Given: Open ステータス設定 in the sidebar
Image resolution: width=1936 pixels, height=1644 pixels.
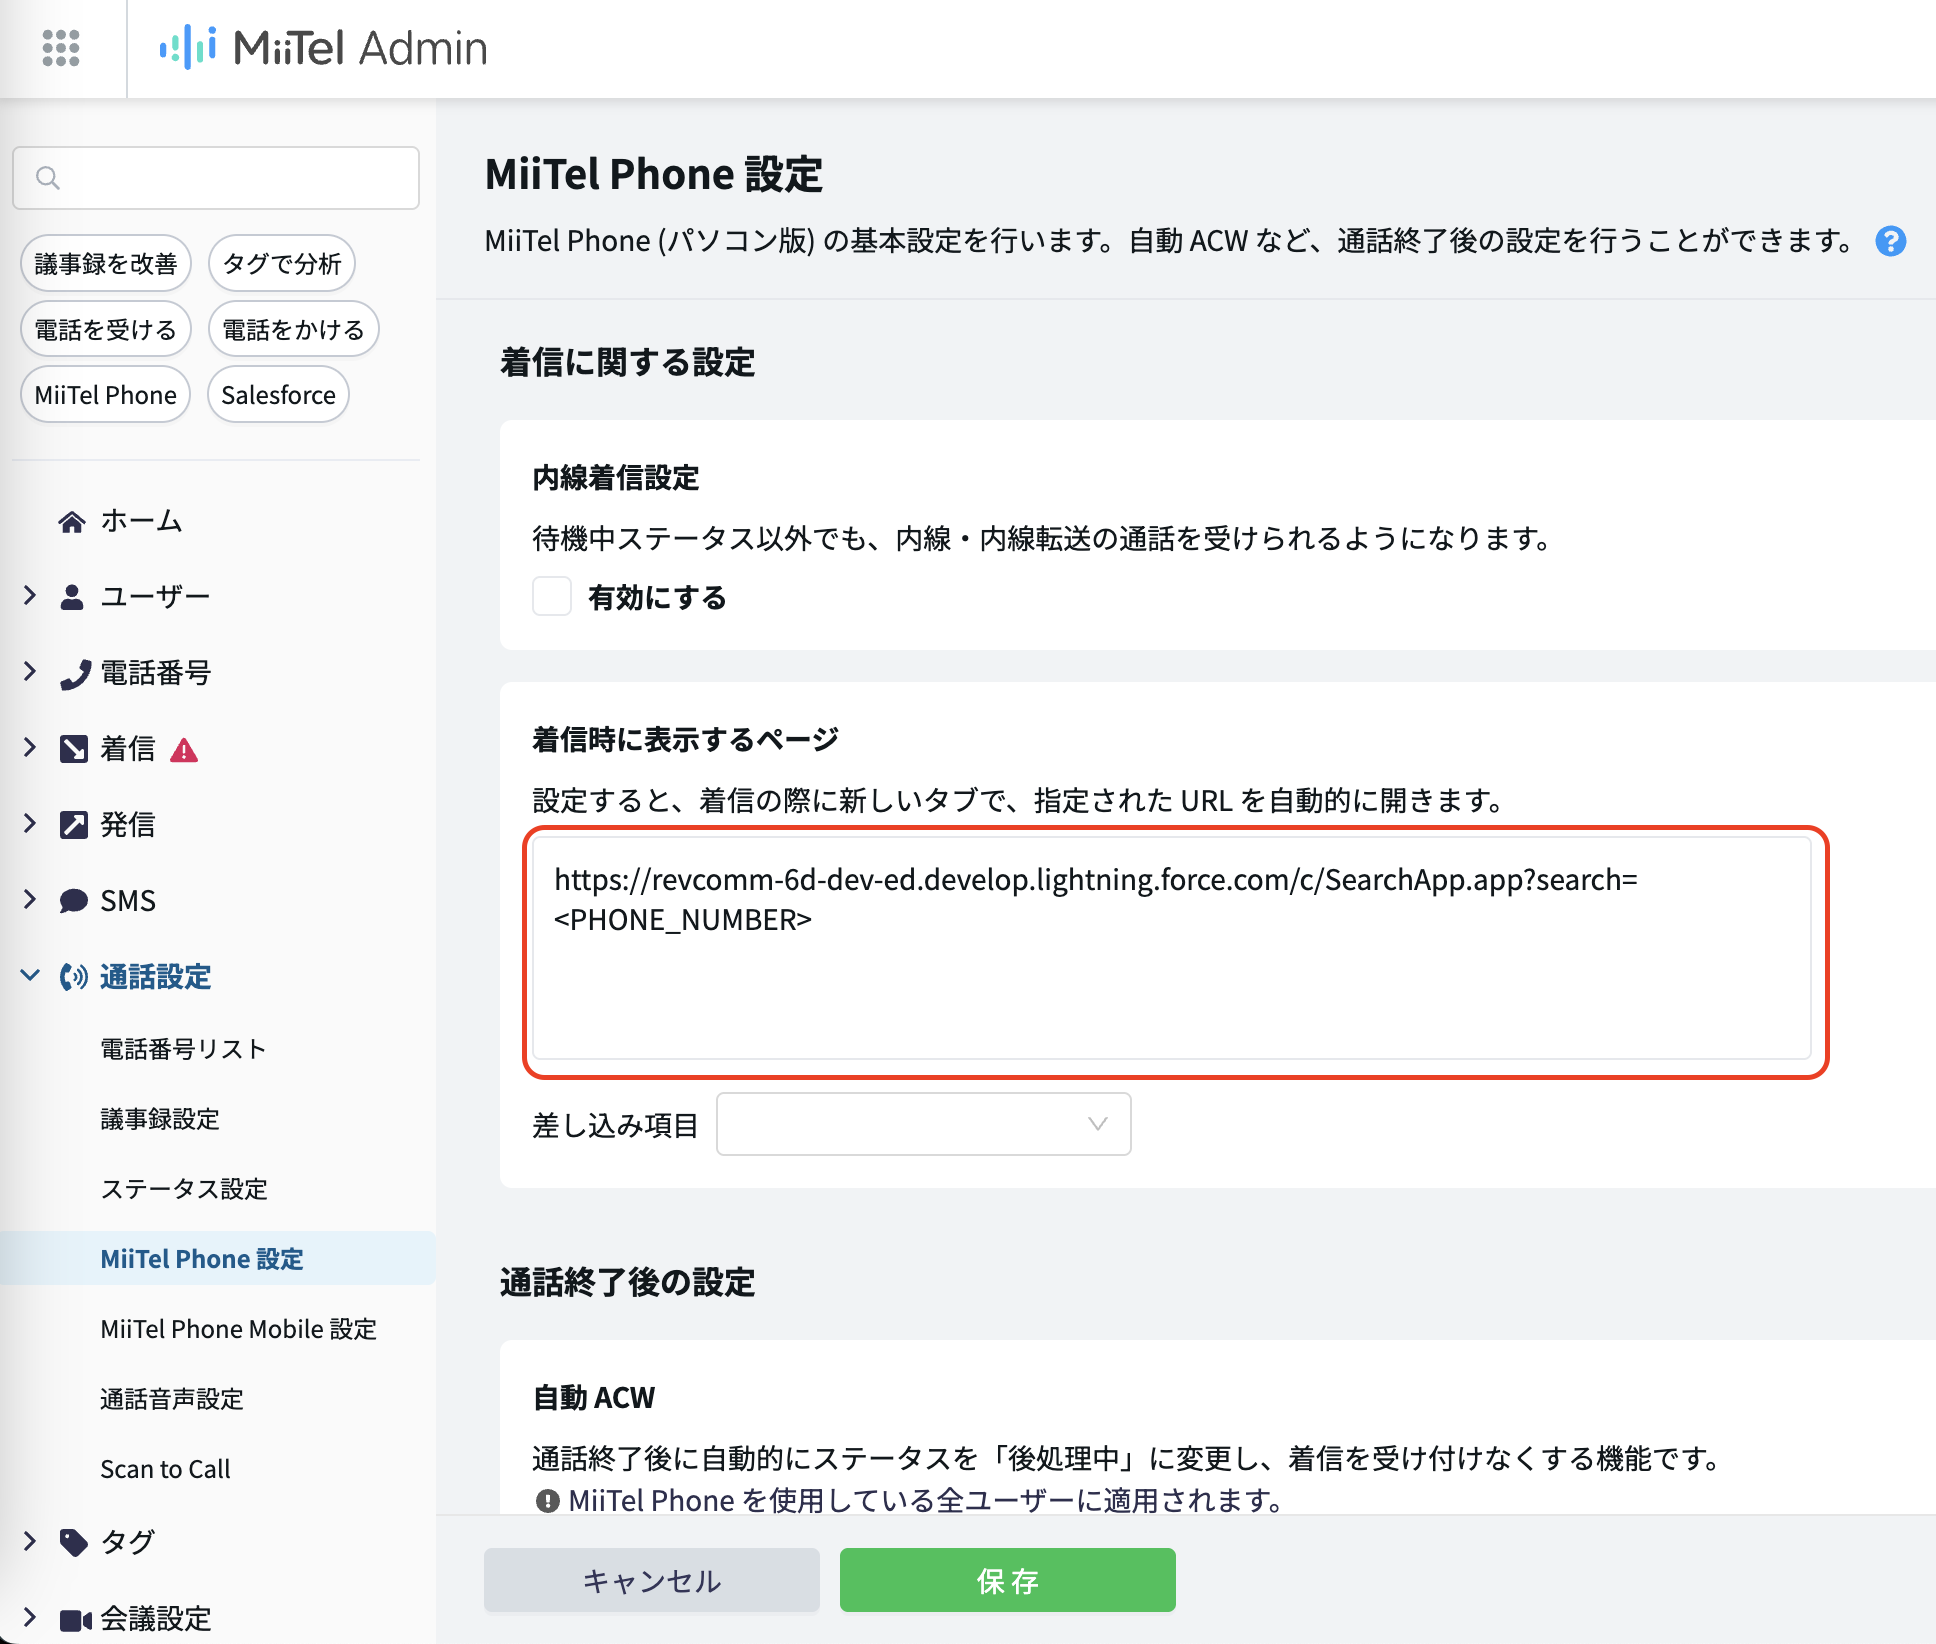Looking at the screenshot, I should coord(184,1189).
